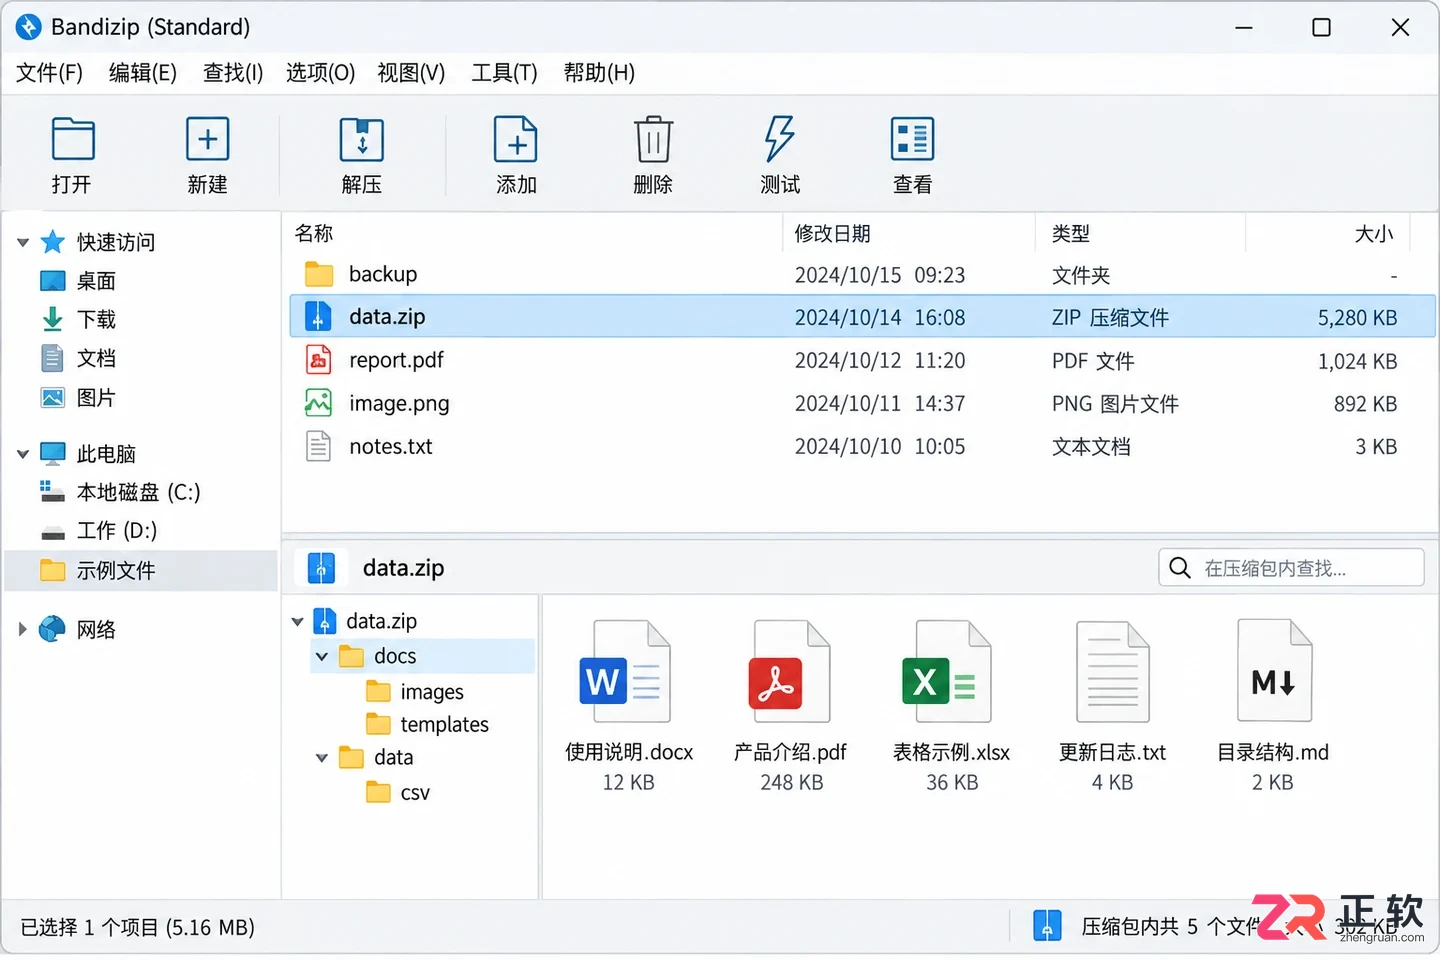Click the "1,024 KB" size cell
Viewport: 1440px width, 960px height.
1357,362
